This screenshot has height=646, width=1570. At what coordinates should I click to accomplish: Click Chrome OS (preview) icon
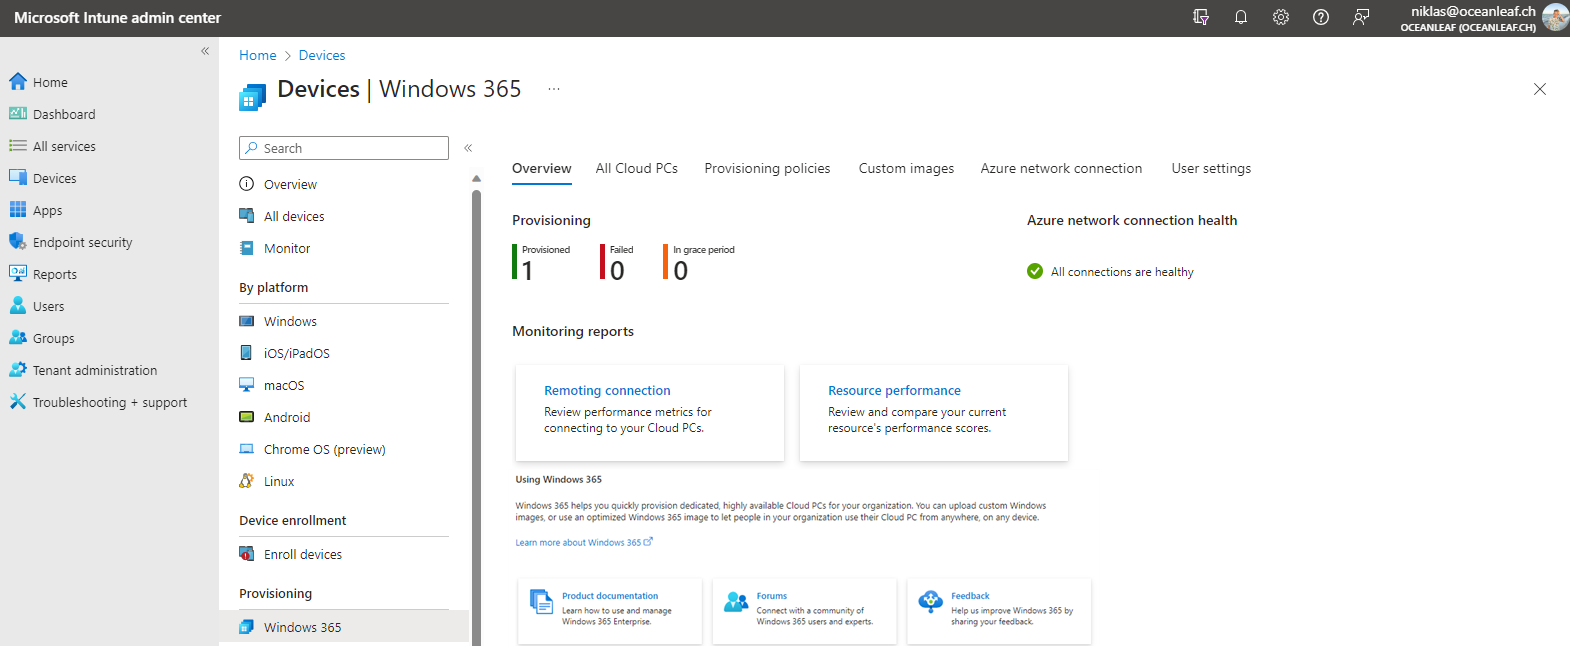coord(247,449)
